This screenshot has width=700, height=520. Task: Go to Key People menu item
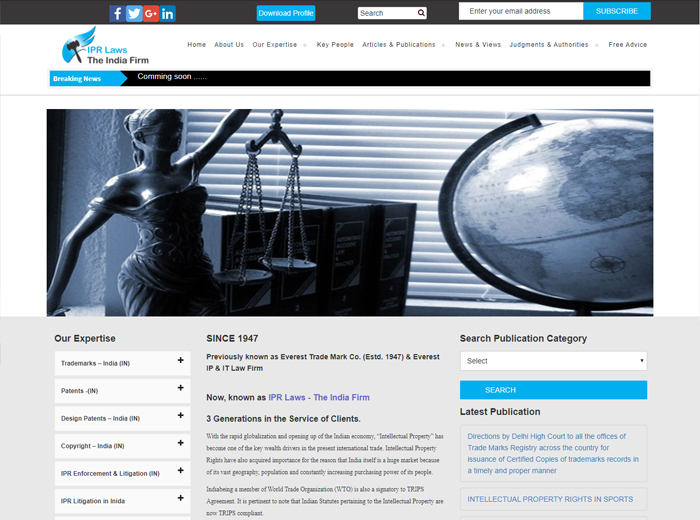click(x=335, y=45)
